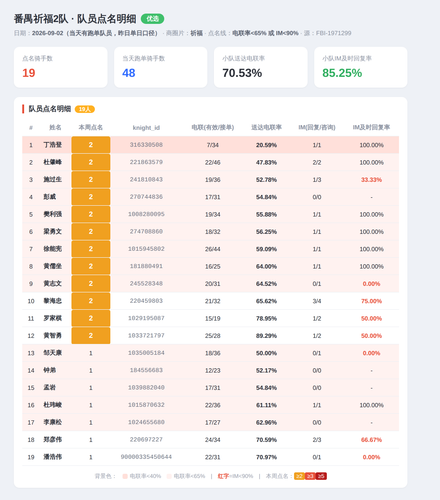Click the orange 2 badge in the 20.59% row

coord(91,145)
